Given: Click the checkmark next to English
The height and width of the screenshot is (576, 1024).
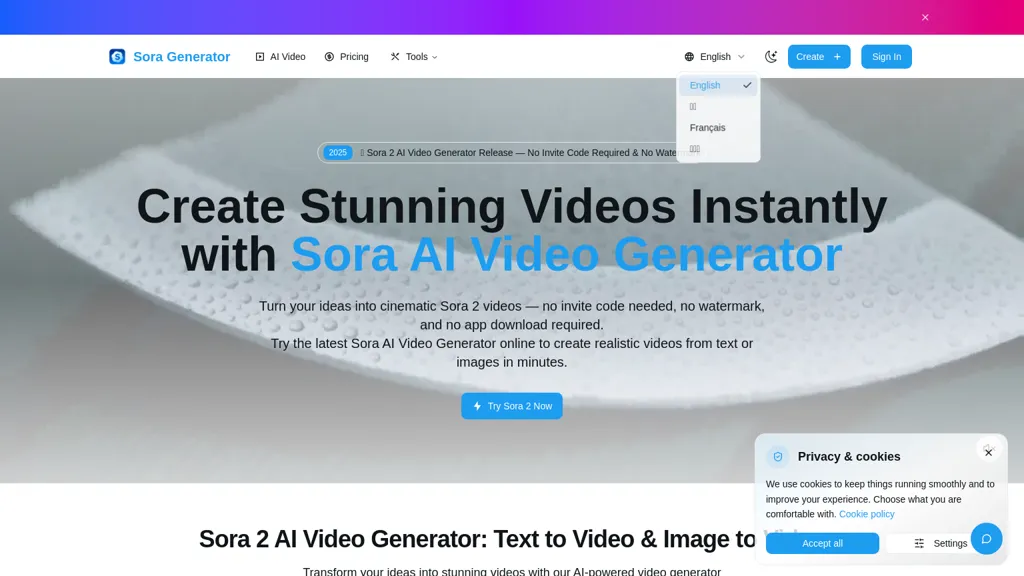Looking at the screenshot, I should pos(747,85).
